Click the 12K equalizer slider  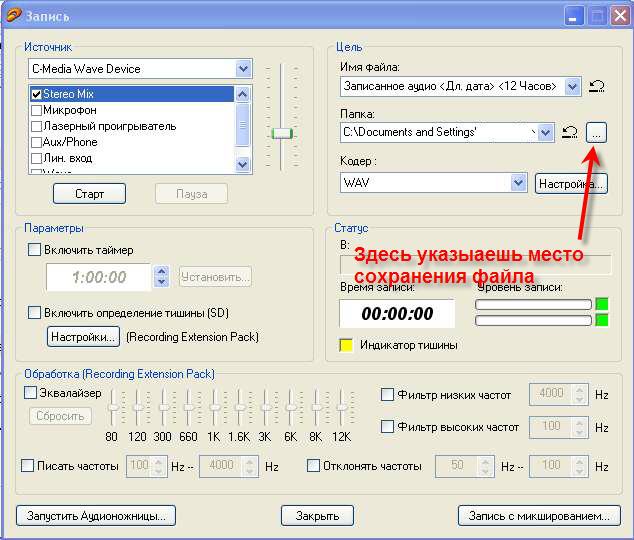click(x=342, y=407)
